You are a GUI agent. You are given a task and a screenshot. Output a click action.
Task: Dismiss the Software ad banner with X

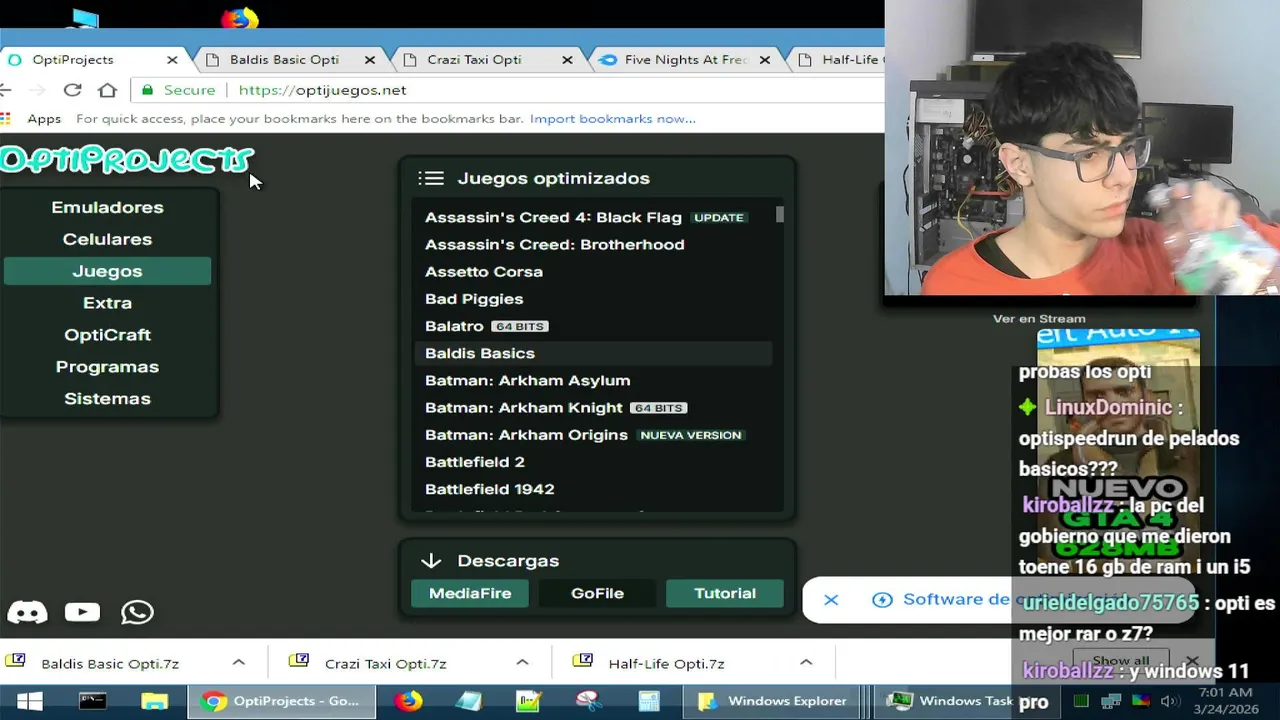pos(831,600)
